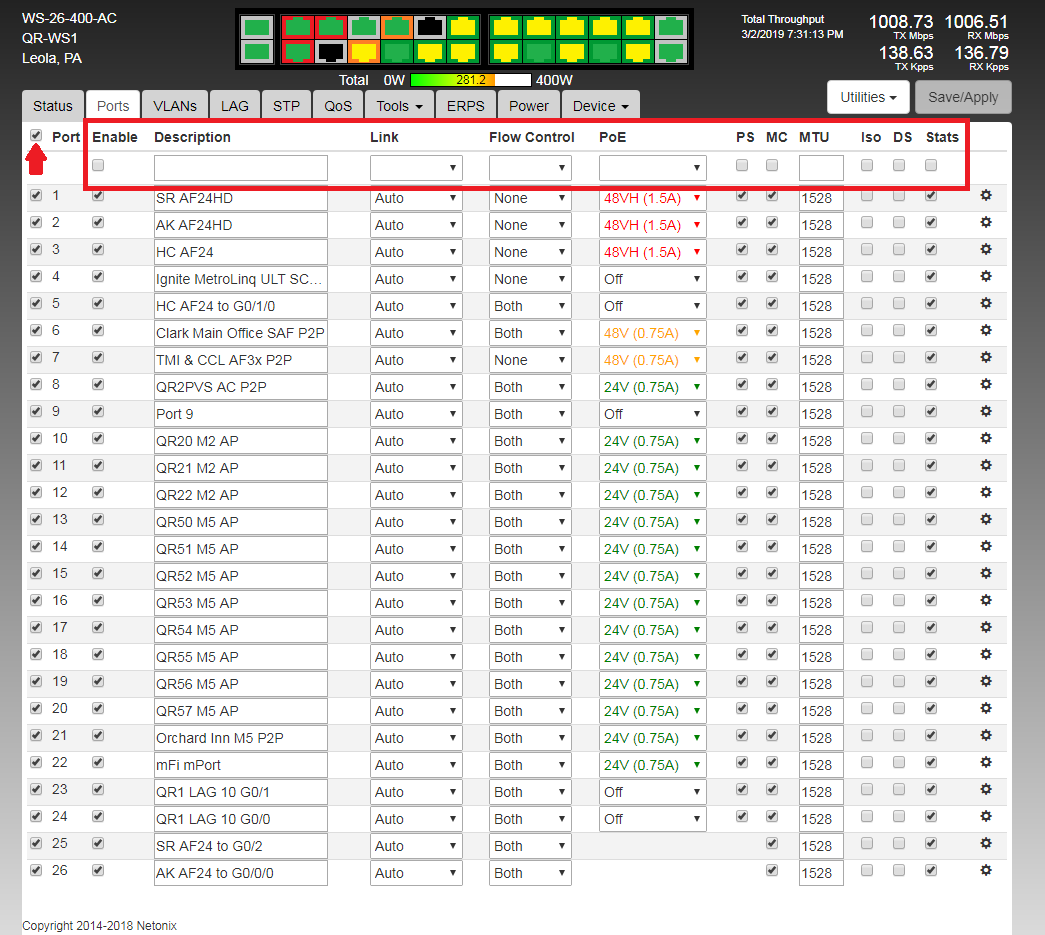This screenshot has width=1045, height=935.
Task: Switch to the VLANs tab
Action: click(x=175, y=106)
